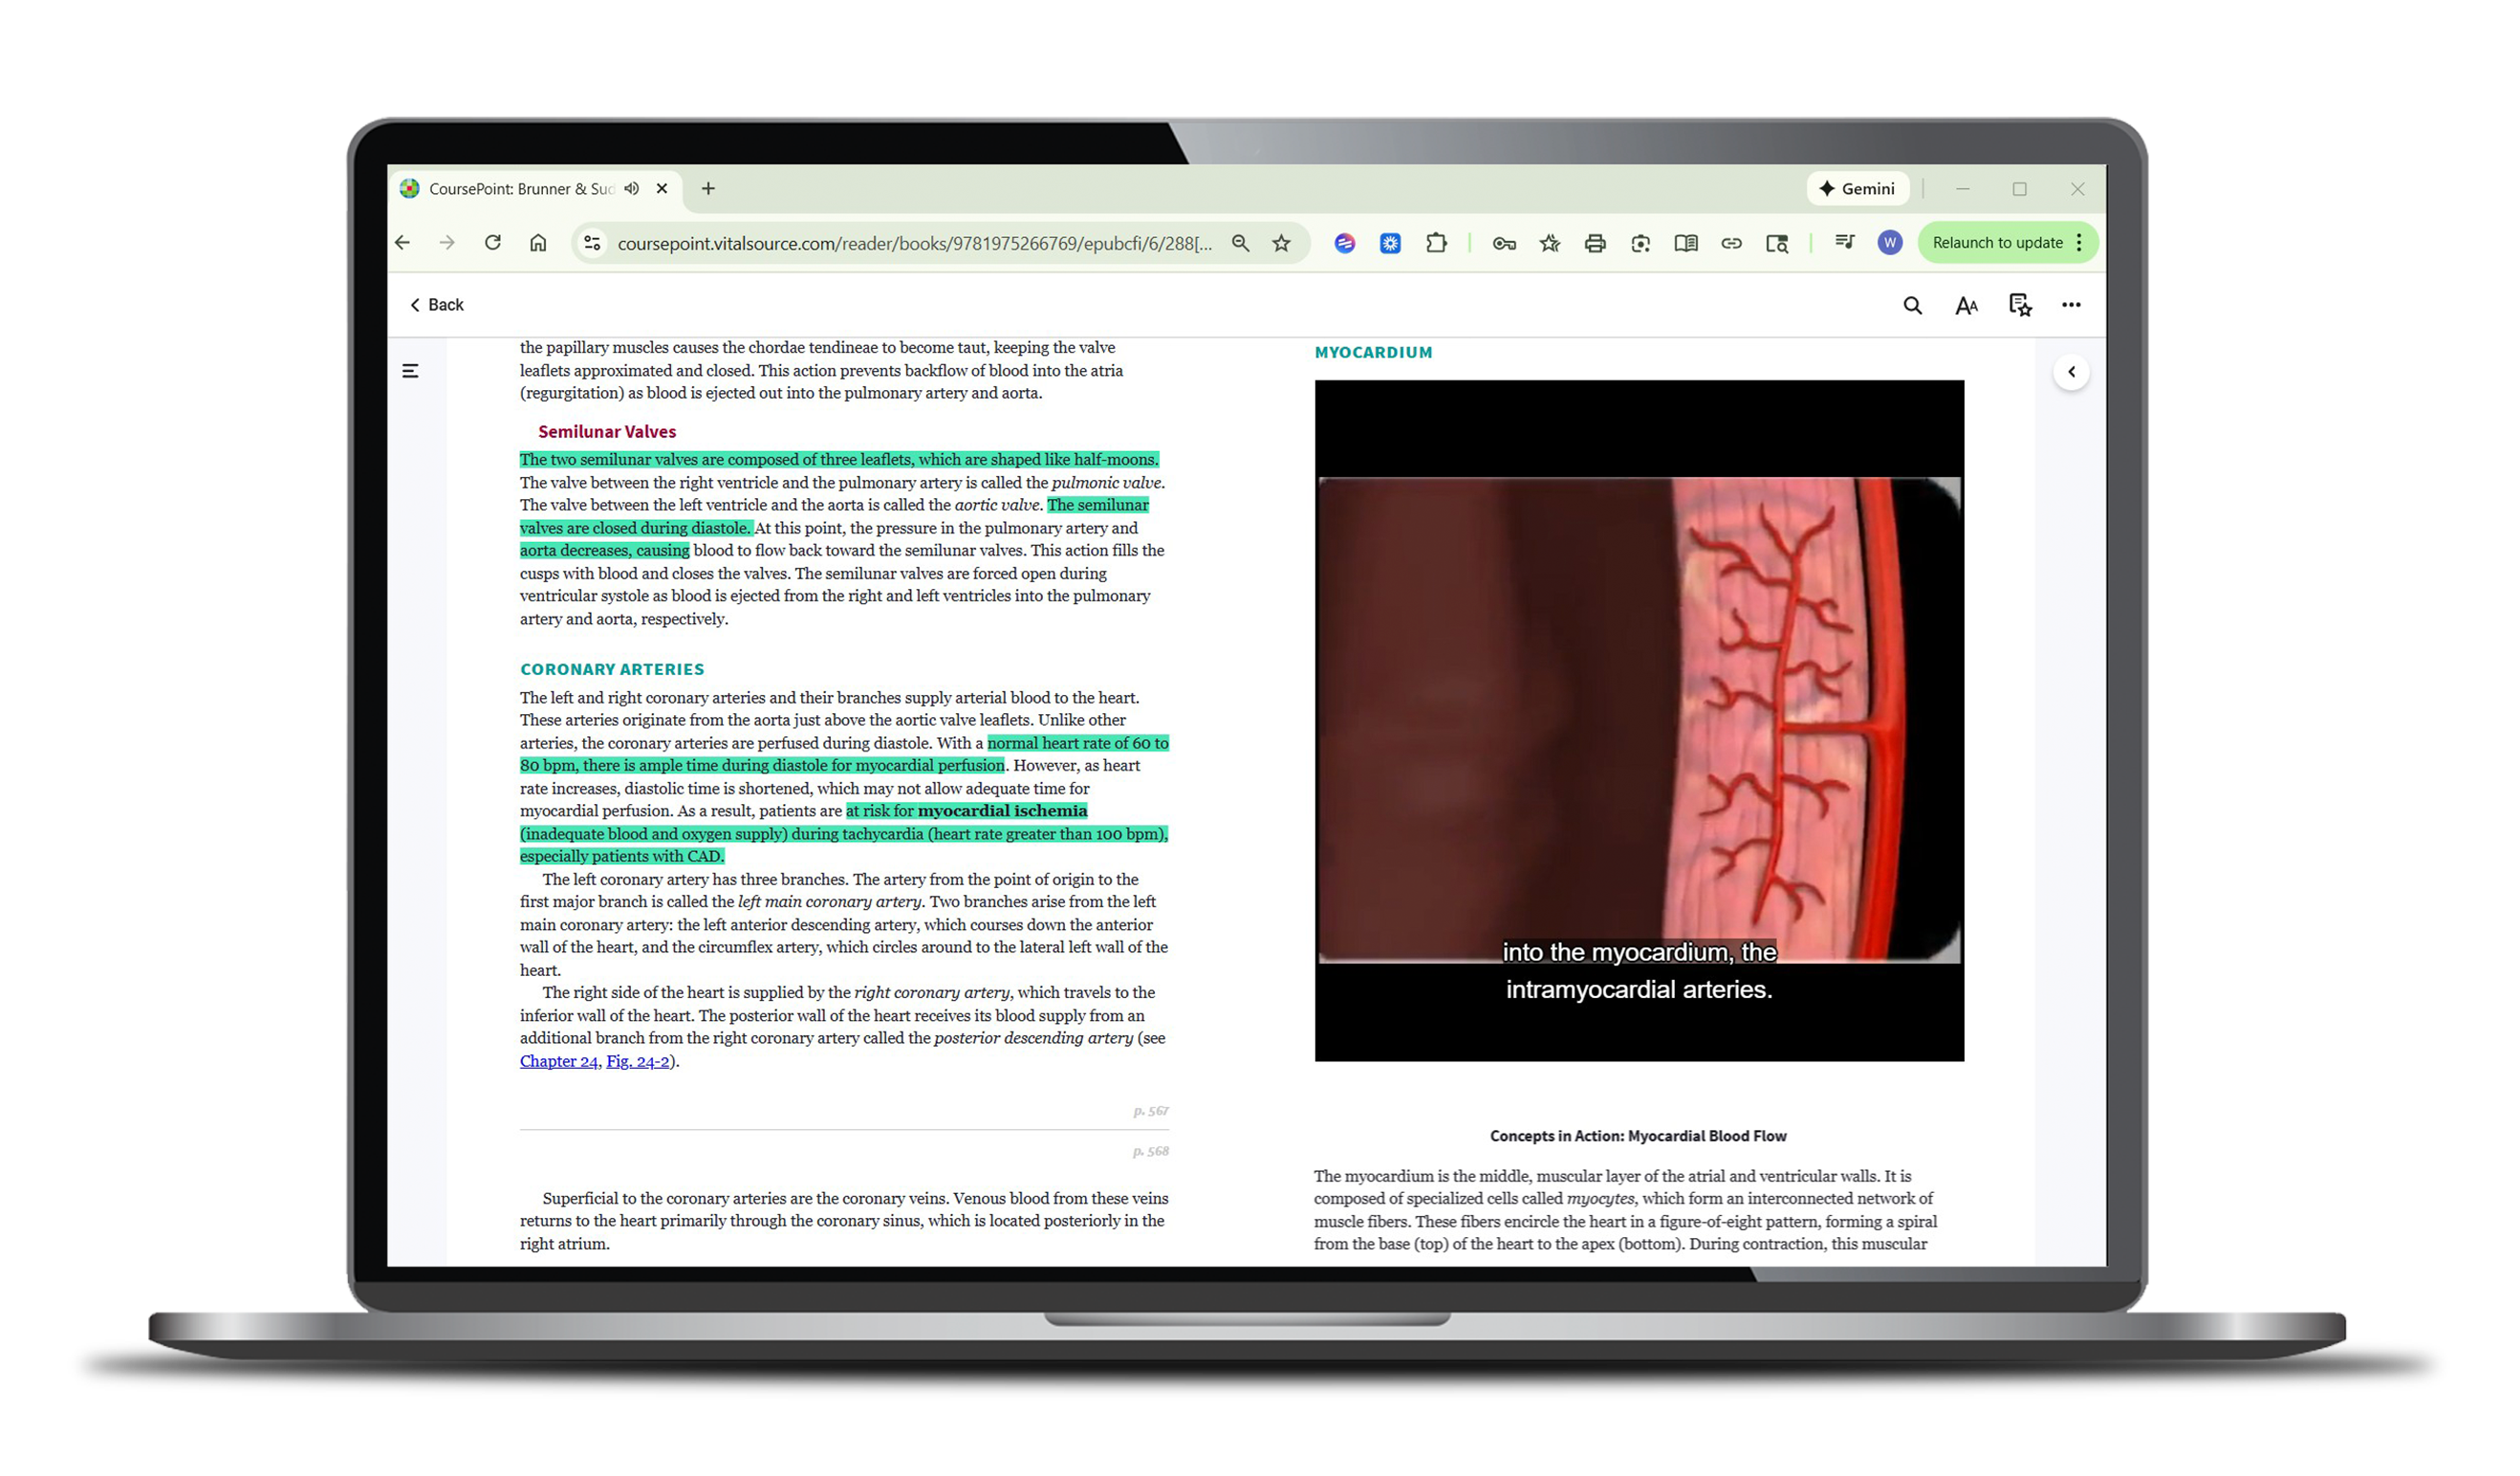This screenshot has width=2520, height=1476.
Task: Click the password key icon
Action: click(1504, 243)
